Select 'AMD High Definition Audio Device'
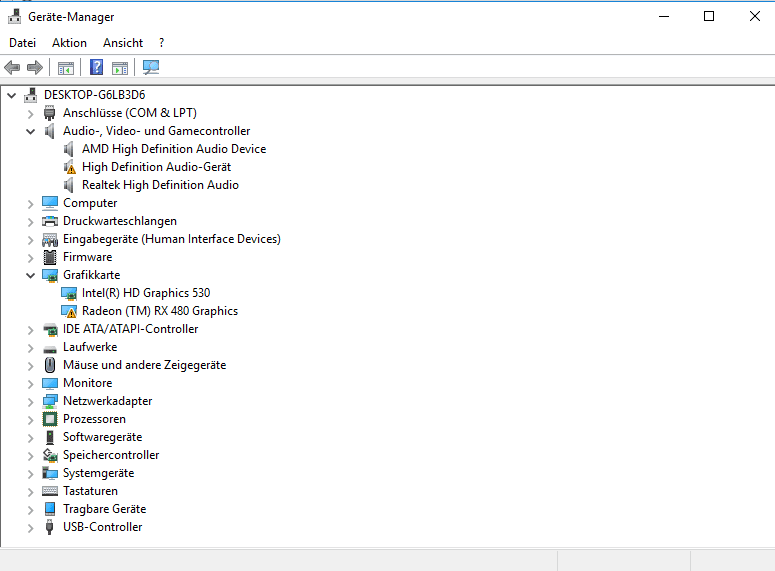The width and height of the screenshot is (775, 571). pos(174,149)
